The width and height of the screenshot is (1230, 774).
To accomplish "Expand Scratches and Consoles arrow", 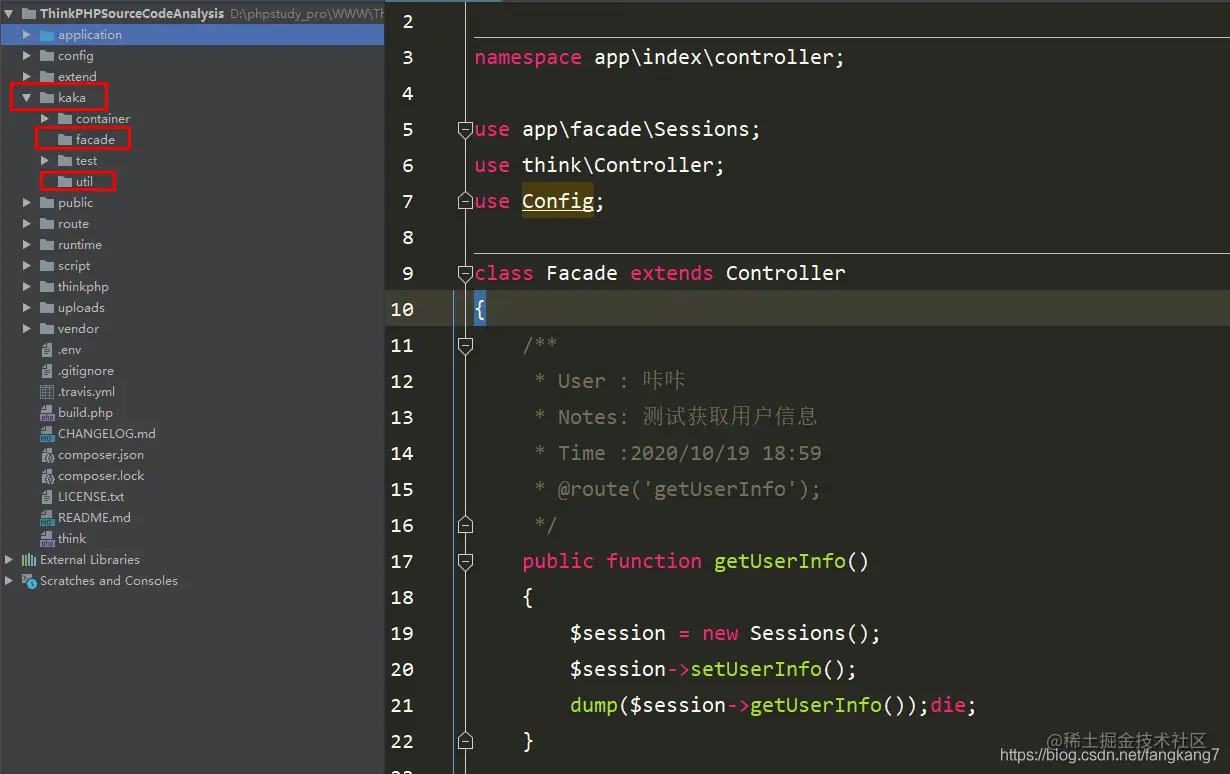I will click(9, 581).
